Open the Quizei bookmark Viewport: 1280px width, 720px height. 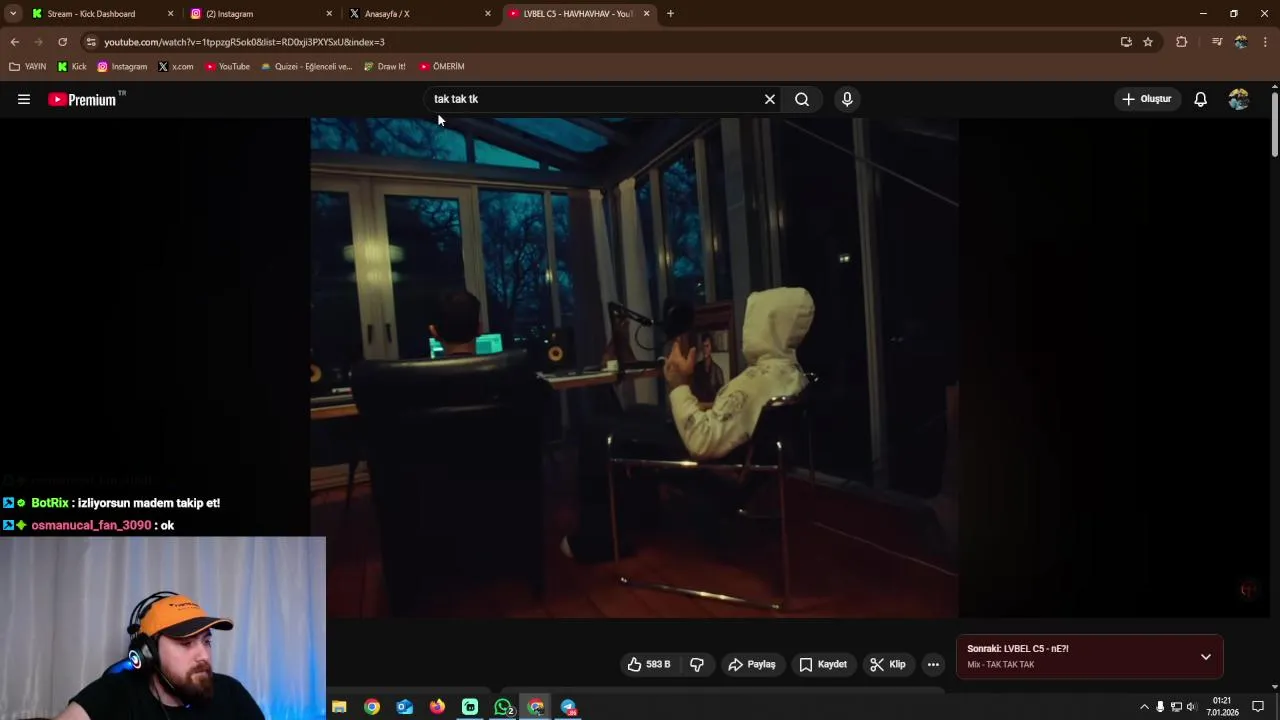[306, 67]
